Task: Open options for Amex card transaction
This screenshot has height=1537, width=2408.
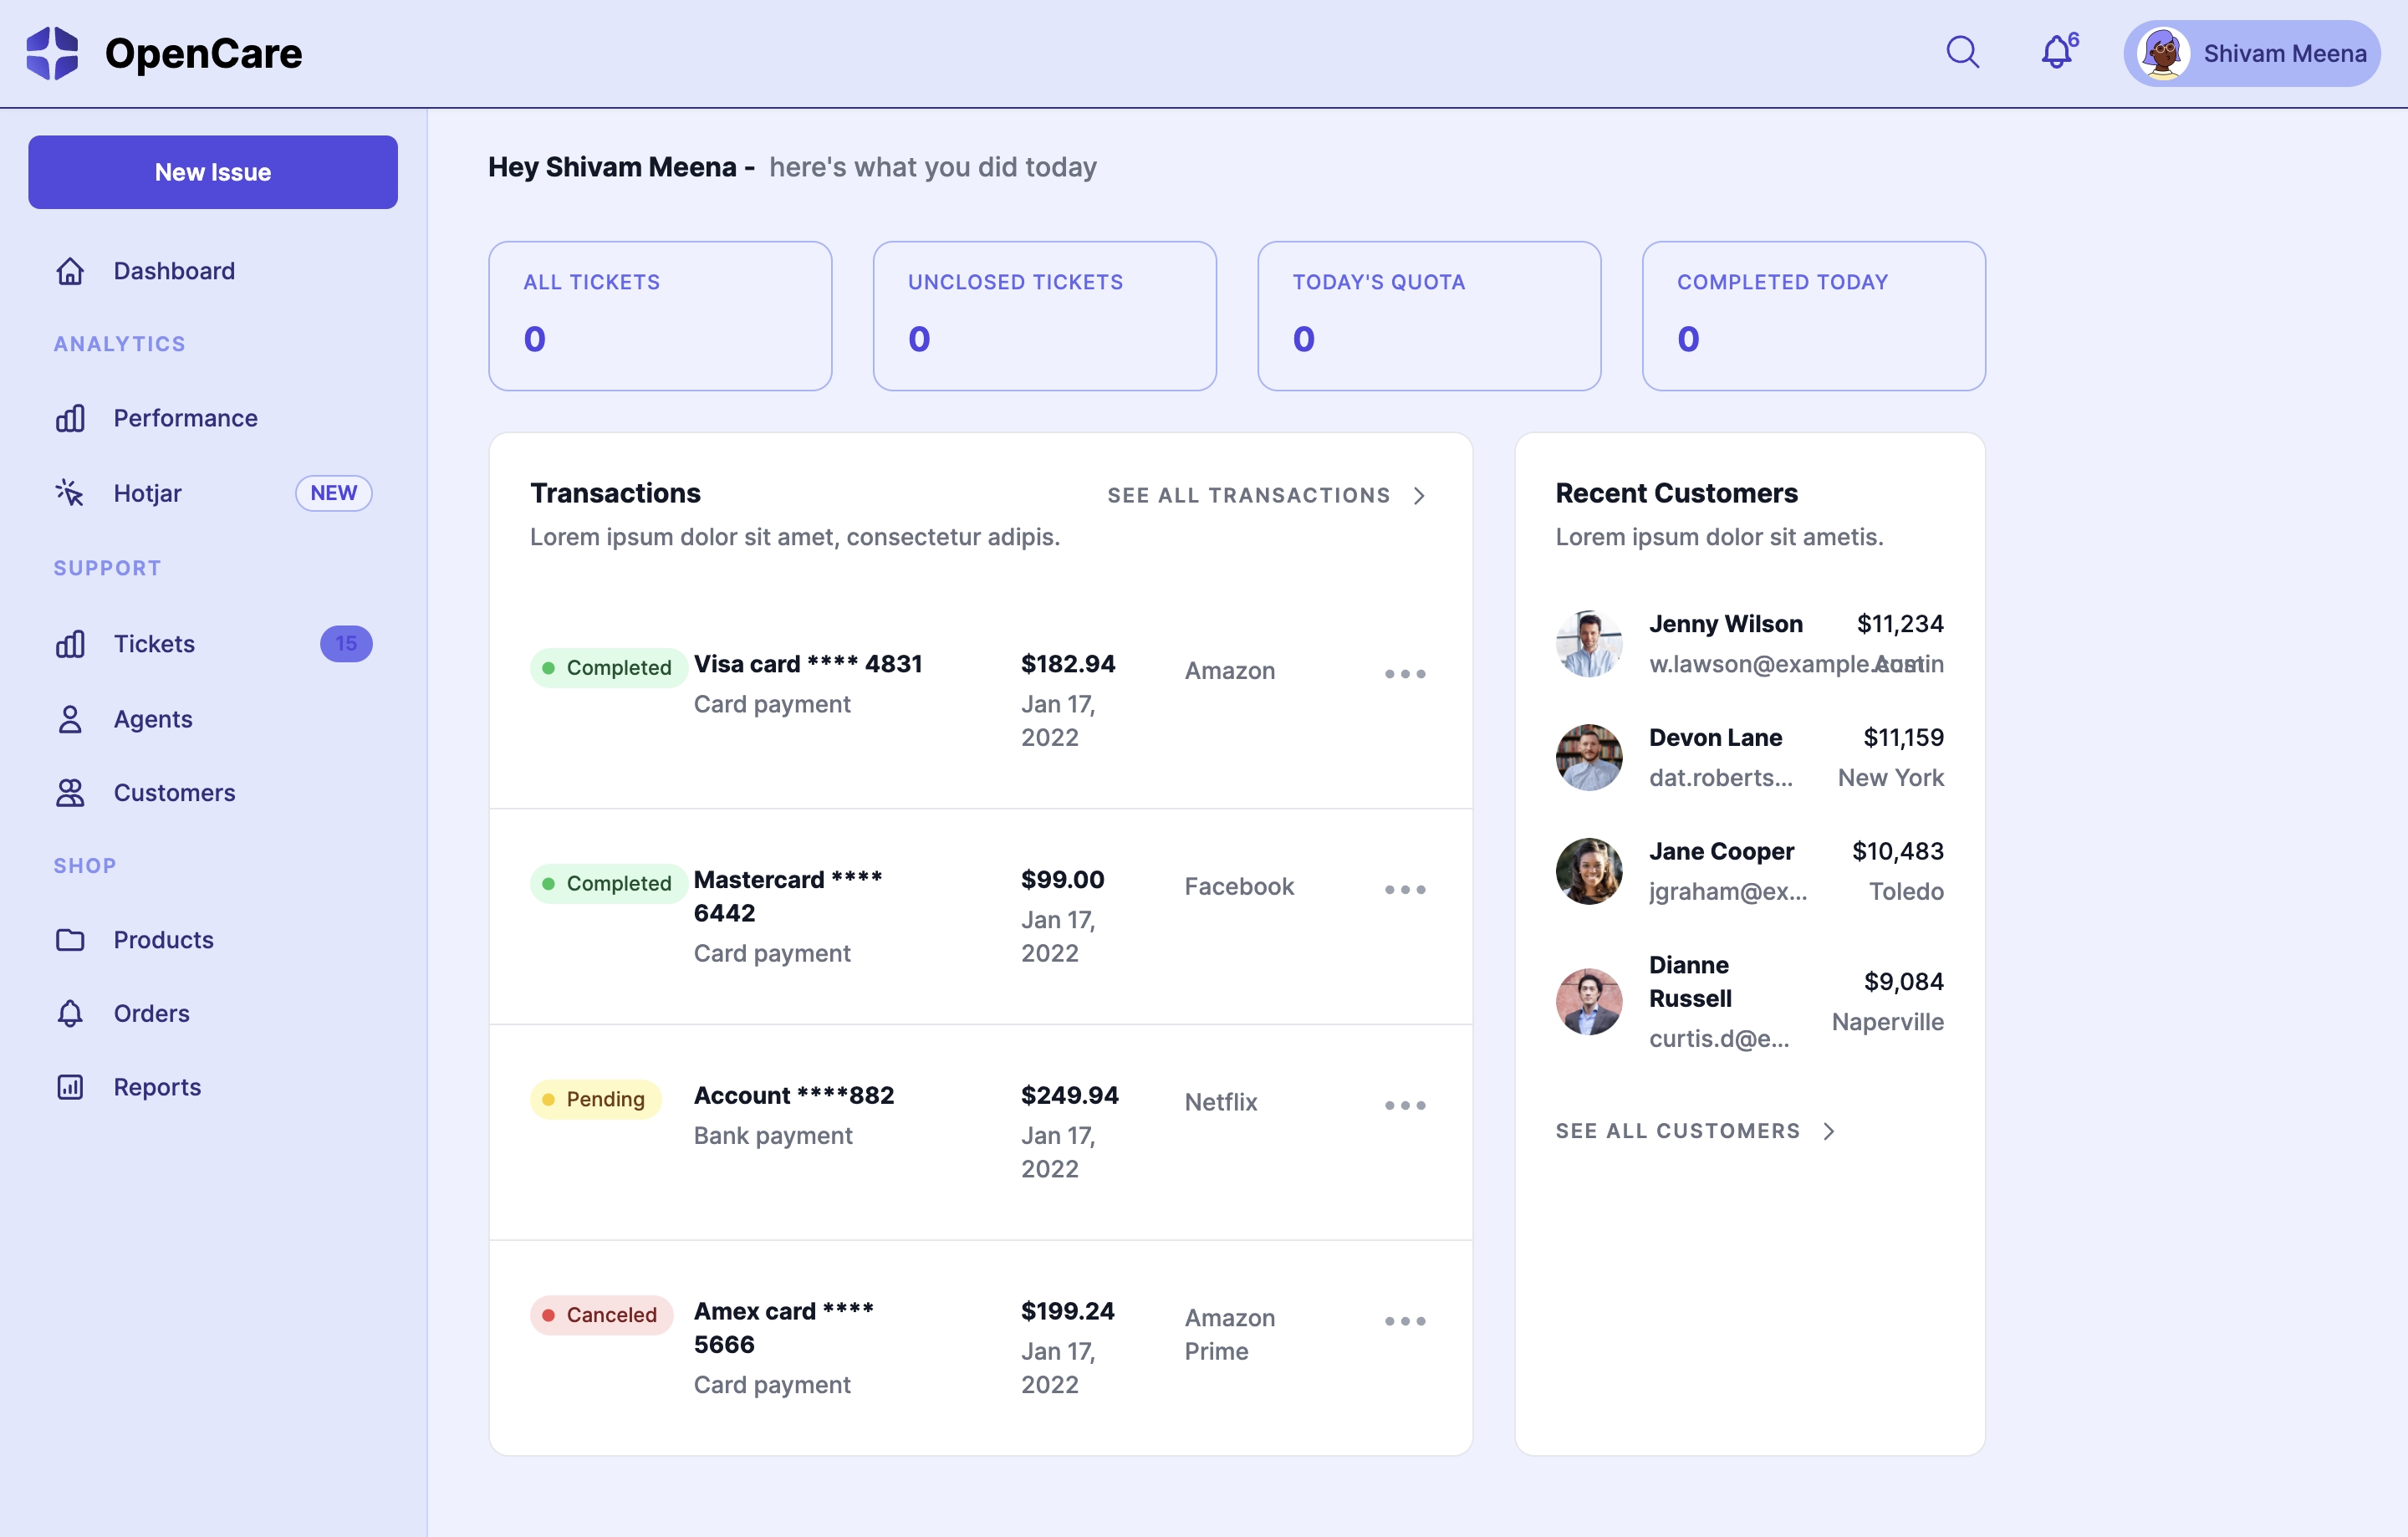Action: pos(1404,1321)
